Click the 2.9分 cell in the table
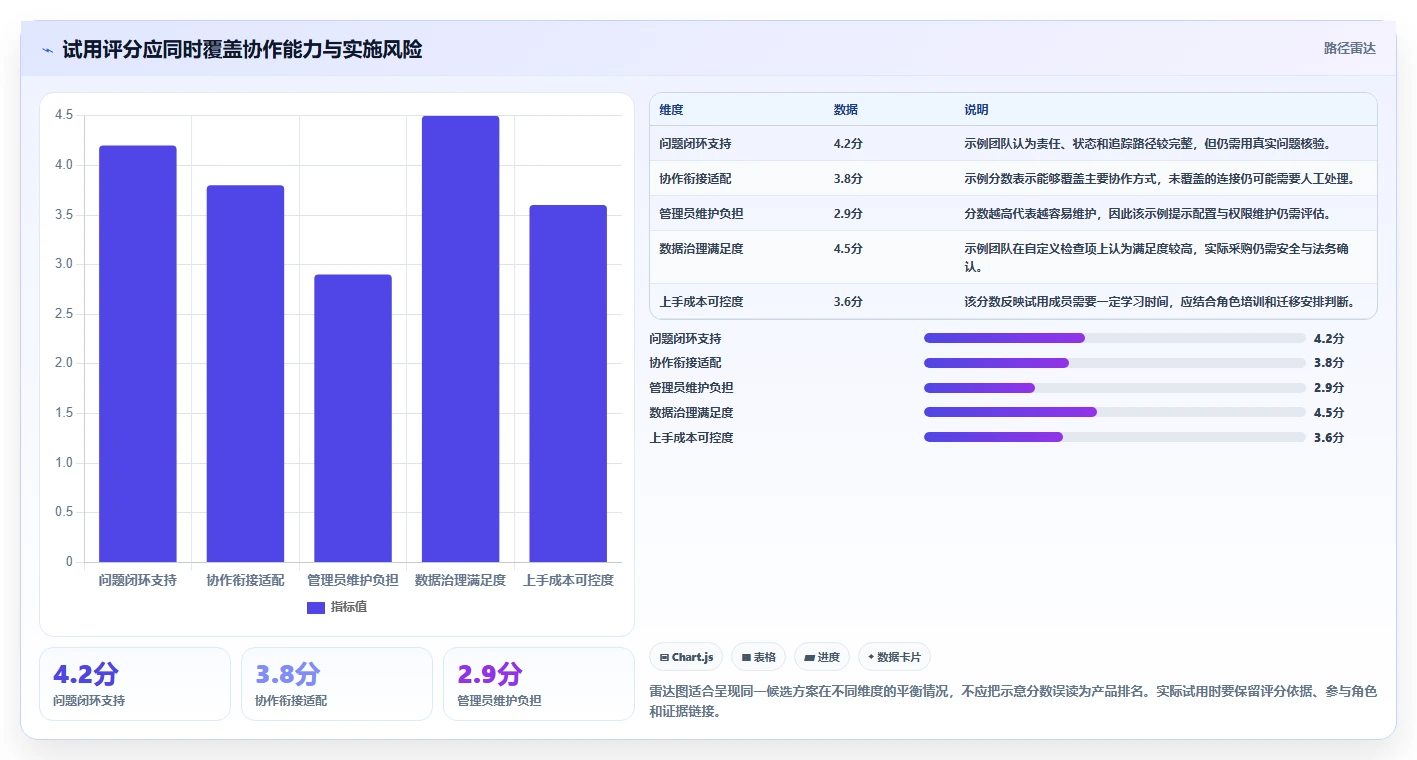The image size is (1417, 760). pos(848,214)
